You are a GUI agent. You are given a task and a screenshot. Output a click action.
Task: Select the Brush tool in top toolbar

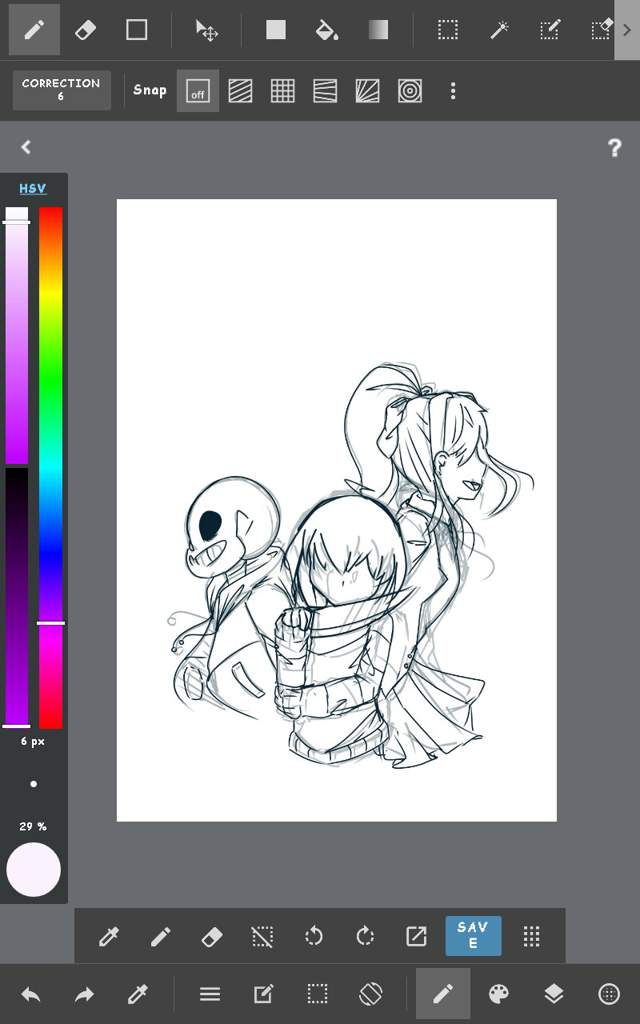[x=34, y=29]
